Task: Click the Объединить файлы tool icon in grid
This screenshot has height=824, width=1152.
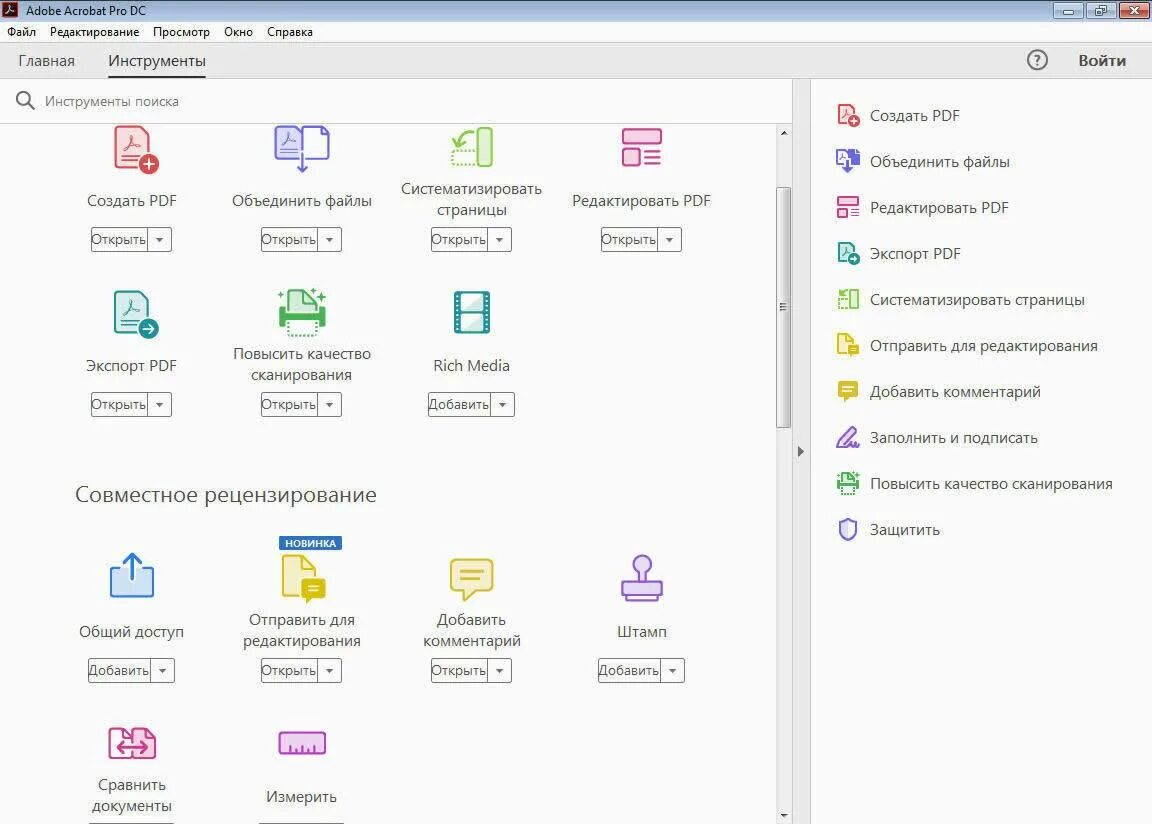Action: coord(302,149)
